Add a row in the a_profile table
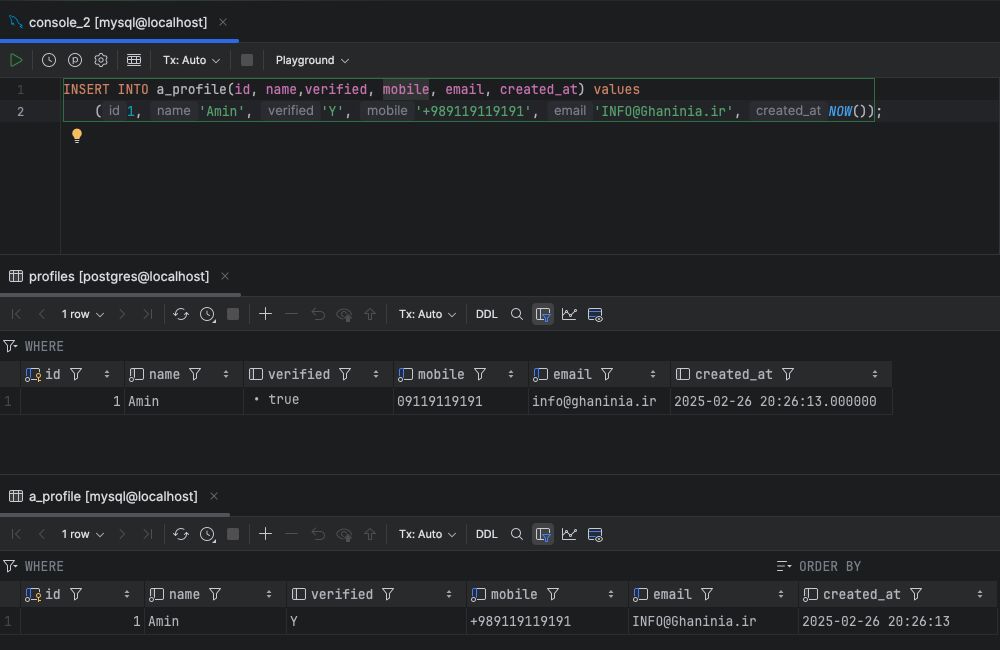 click(x=265, y=534)
